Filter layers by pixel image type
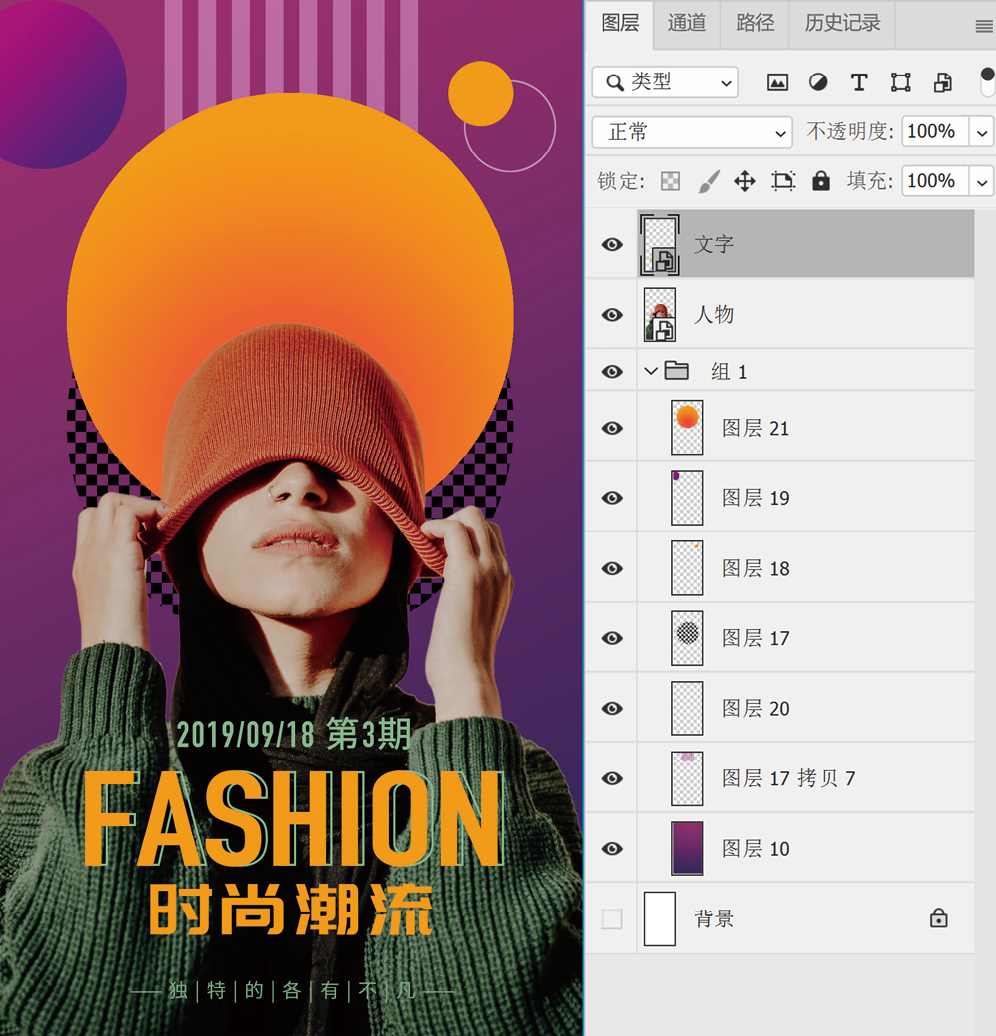996x1036 pixels. click(777, 83)
